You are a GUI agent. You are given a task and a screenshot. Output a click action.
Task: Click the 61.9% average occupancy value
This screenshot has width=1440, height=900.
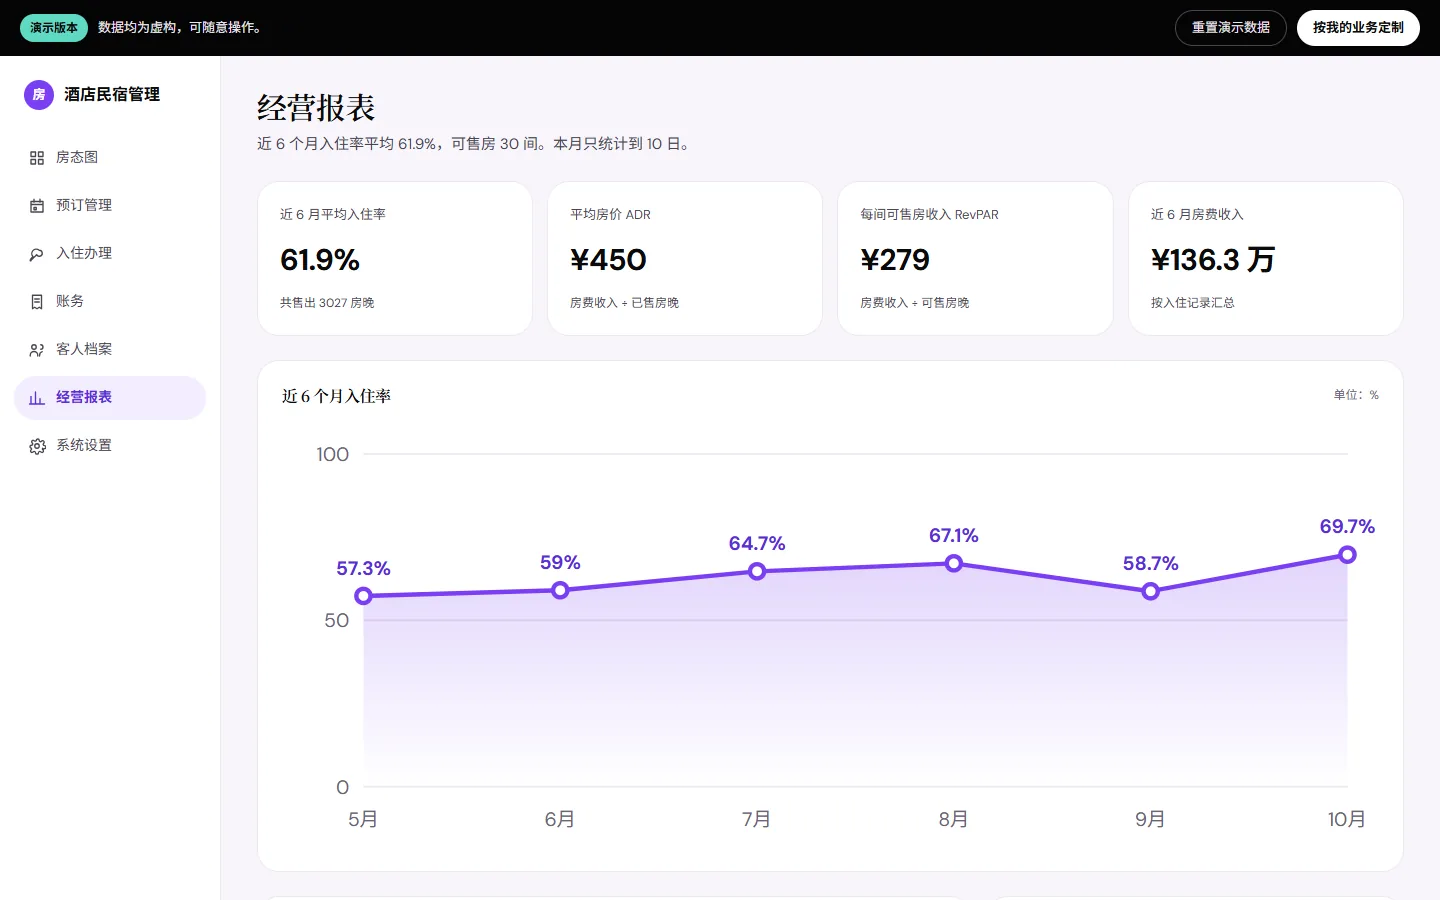(x=320, y=260)
